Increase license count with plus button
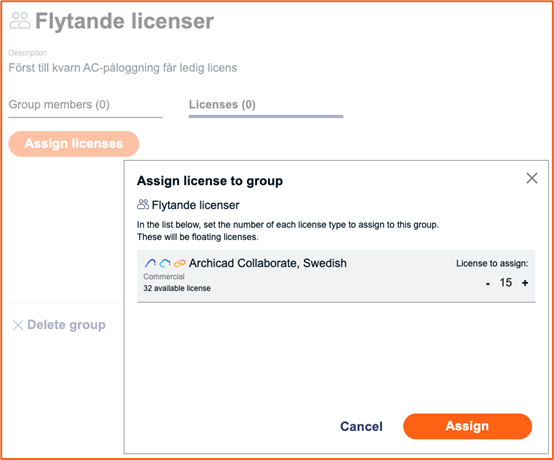The width and height of the screenshot is (554, 460). coord(525,283)
